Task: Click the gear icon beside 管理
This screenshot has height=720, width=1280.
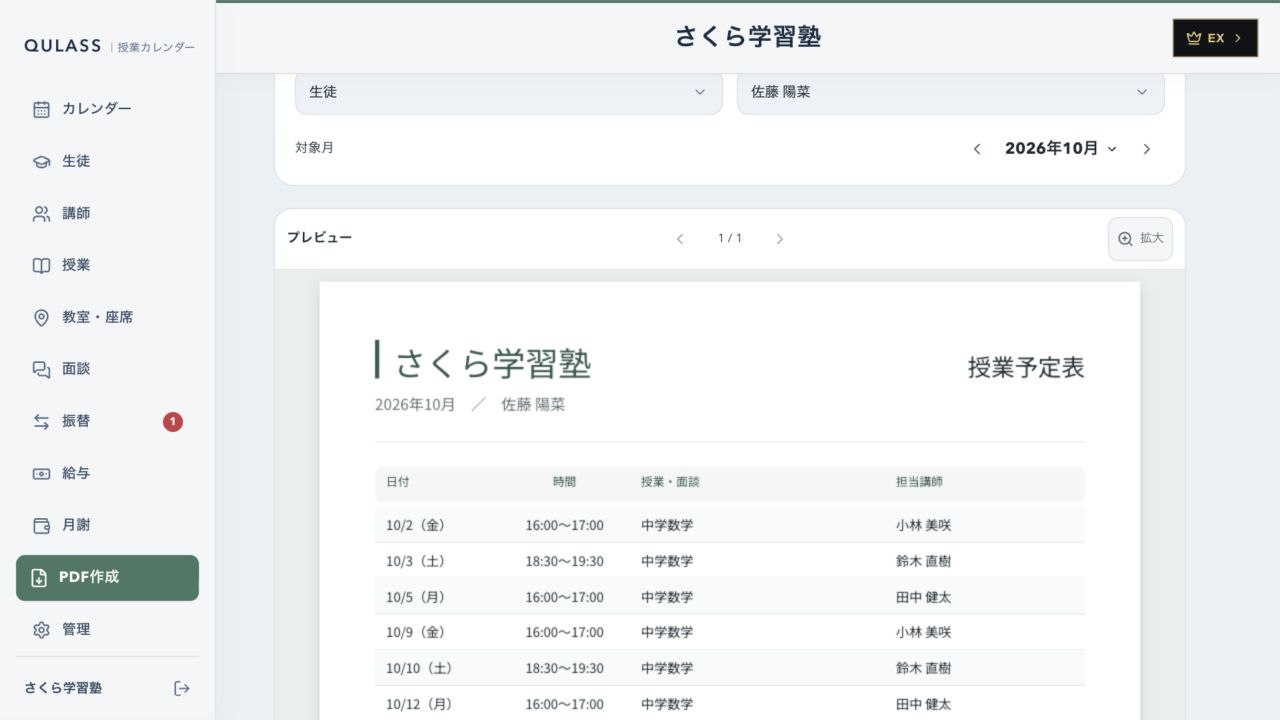Action: coord(41,629)
